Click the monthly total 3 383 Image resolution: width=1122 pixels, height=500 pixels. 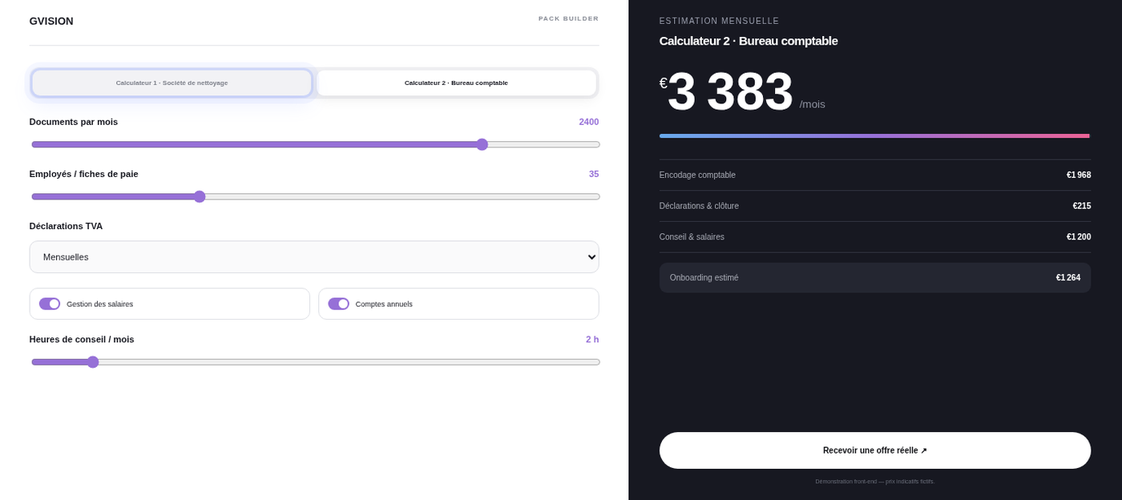730,92
